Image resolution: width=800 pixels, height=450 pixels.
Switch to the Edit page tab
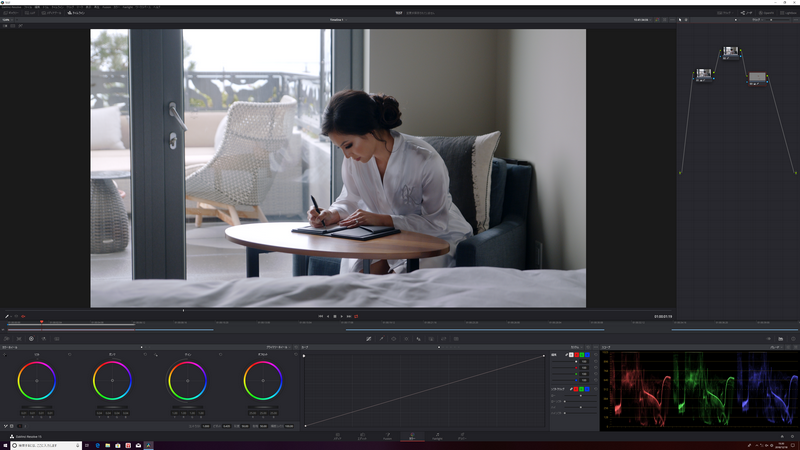pos(362,436)
